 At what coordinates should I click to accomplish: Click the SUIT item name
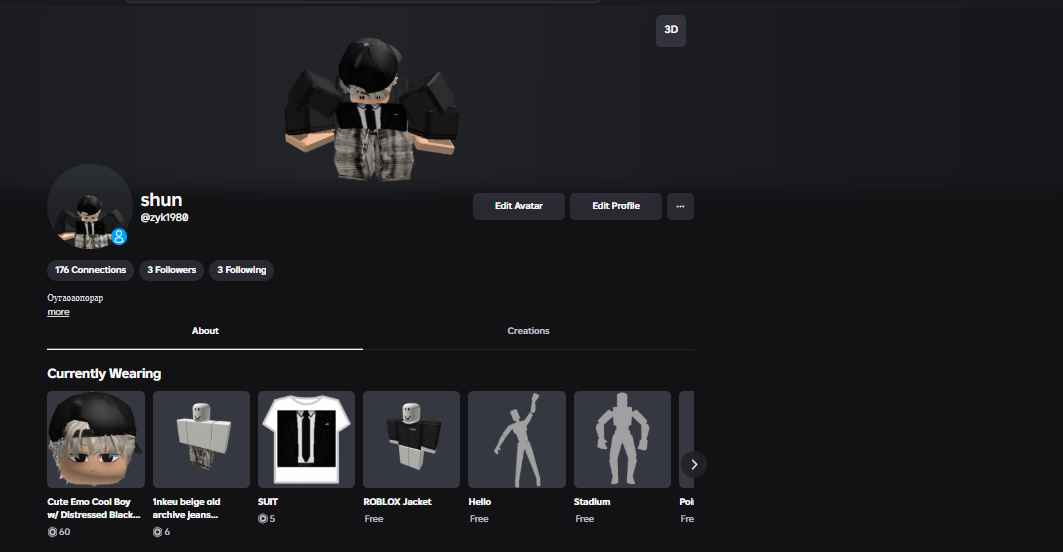click(x=268, y=502)
